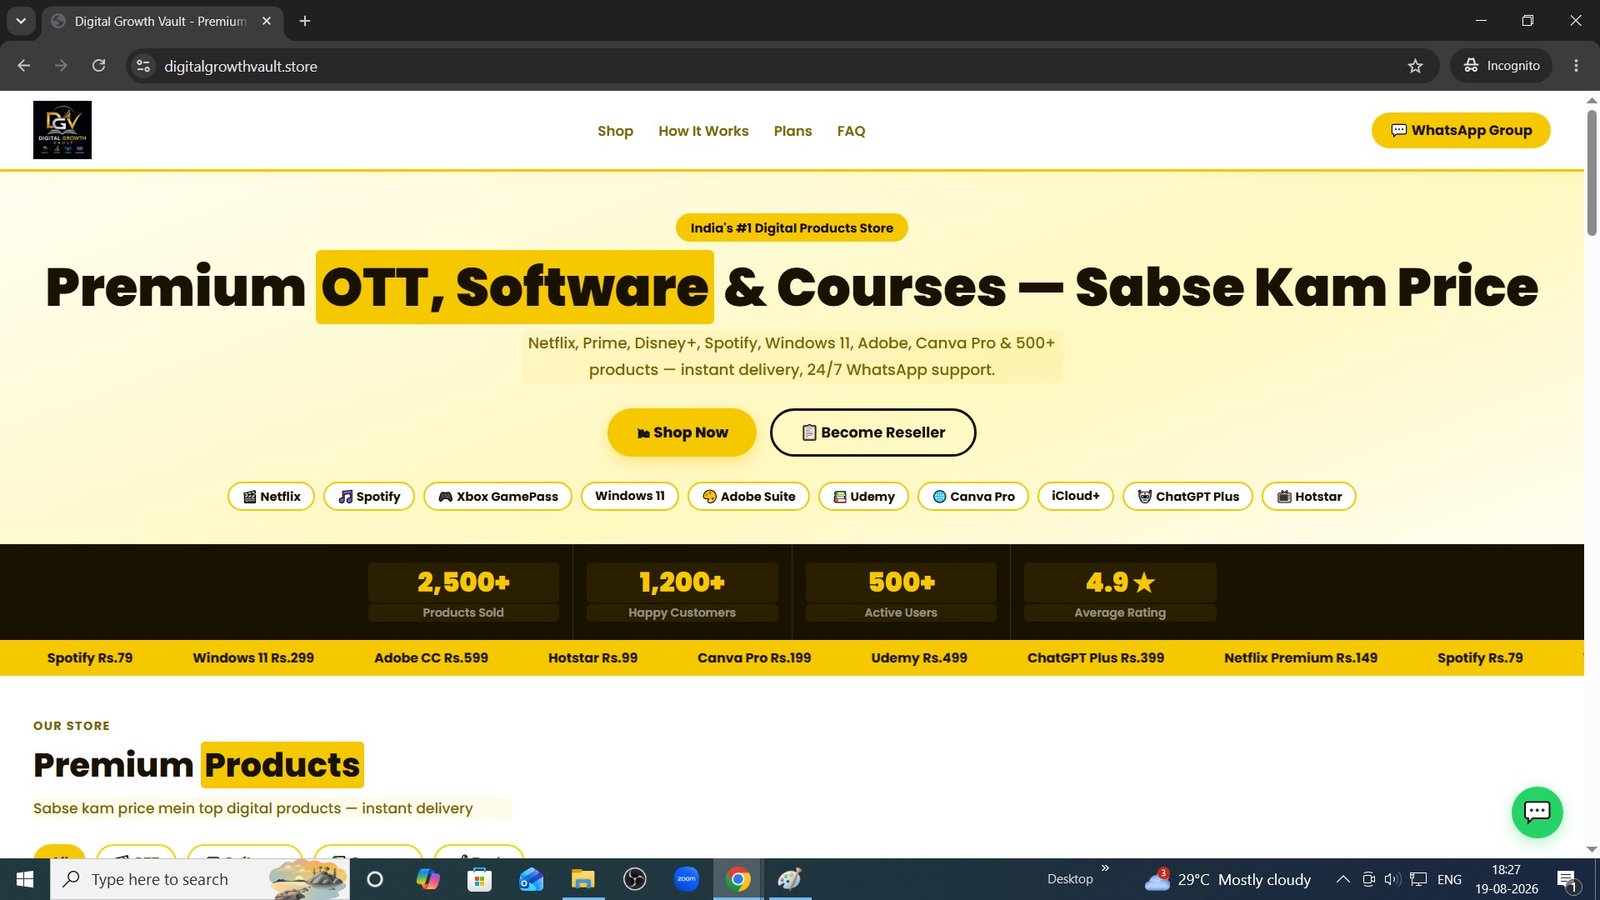Go to the Shop nav link

615,131
